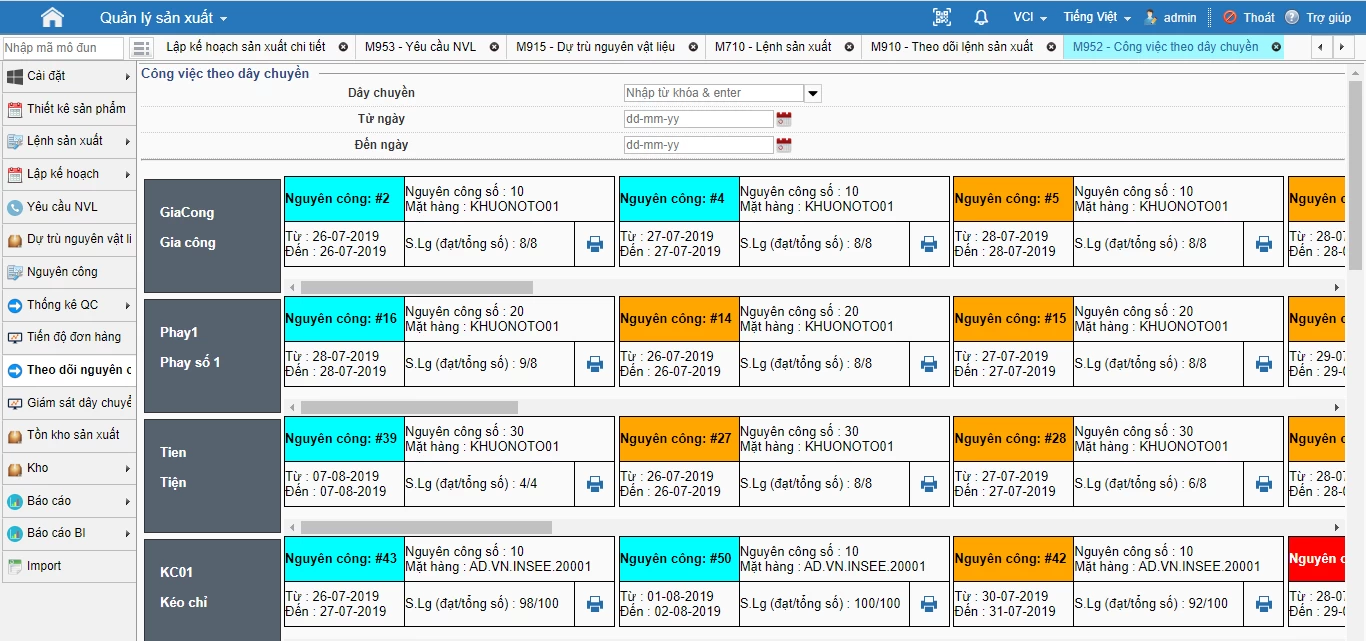Print Nguyên công #27 card

point(929,483)
